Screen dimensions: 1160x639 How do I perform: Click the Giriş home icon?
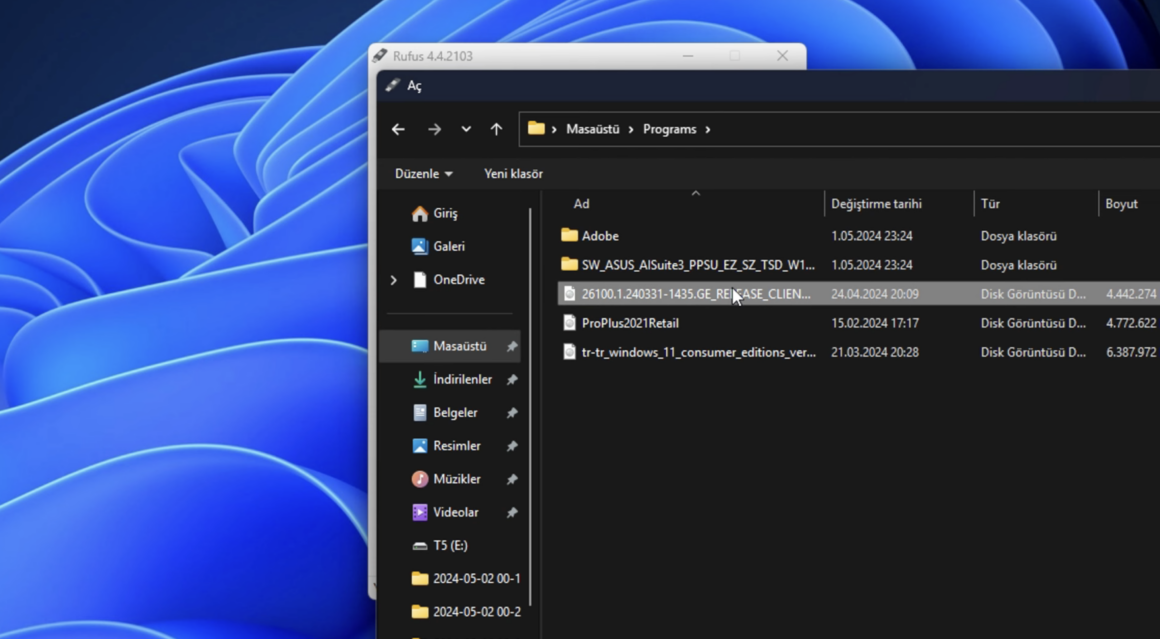coord(419,214)
